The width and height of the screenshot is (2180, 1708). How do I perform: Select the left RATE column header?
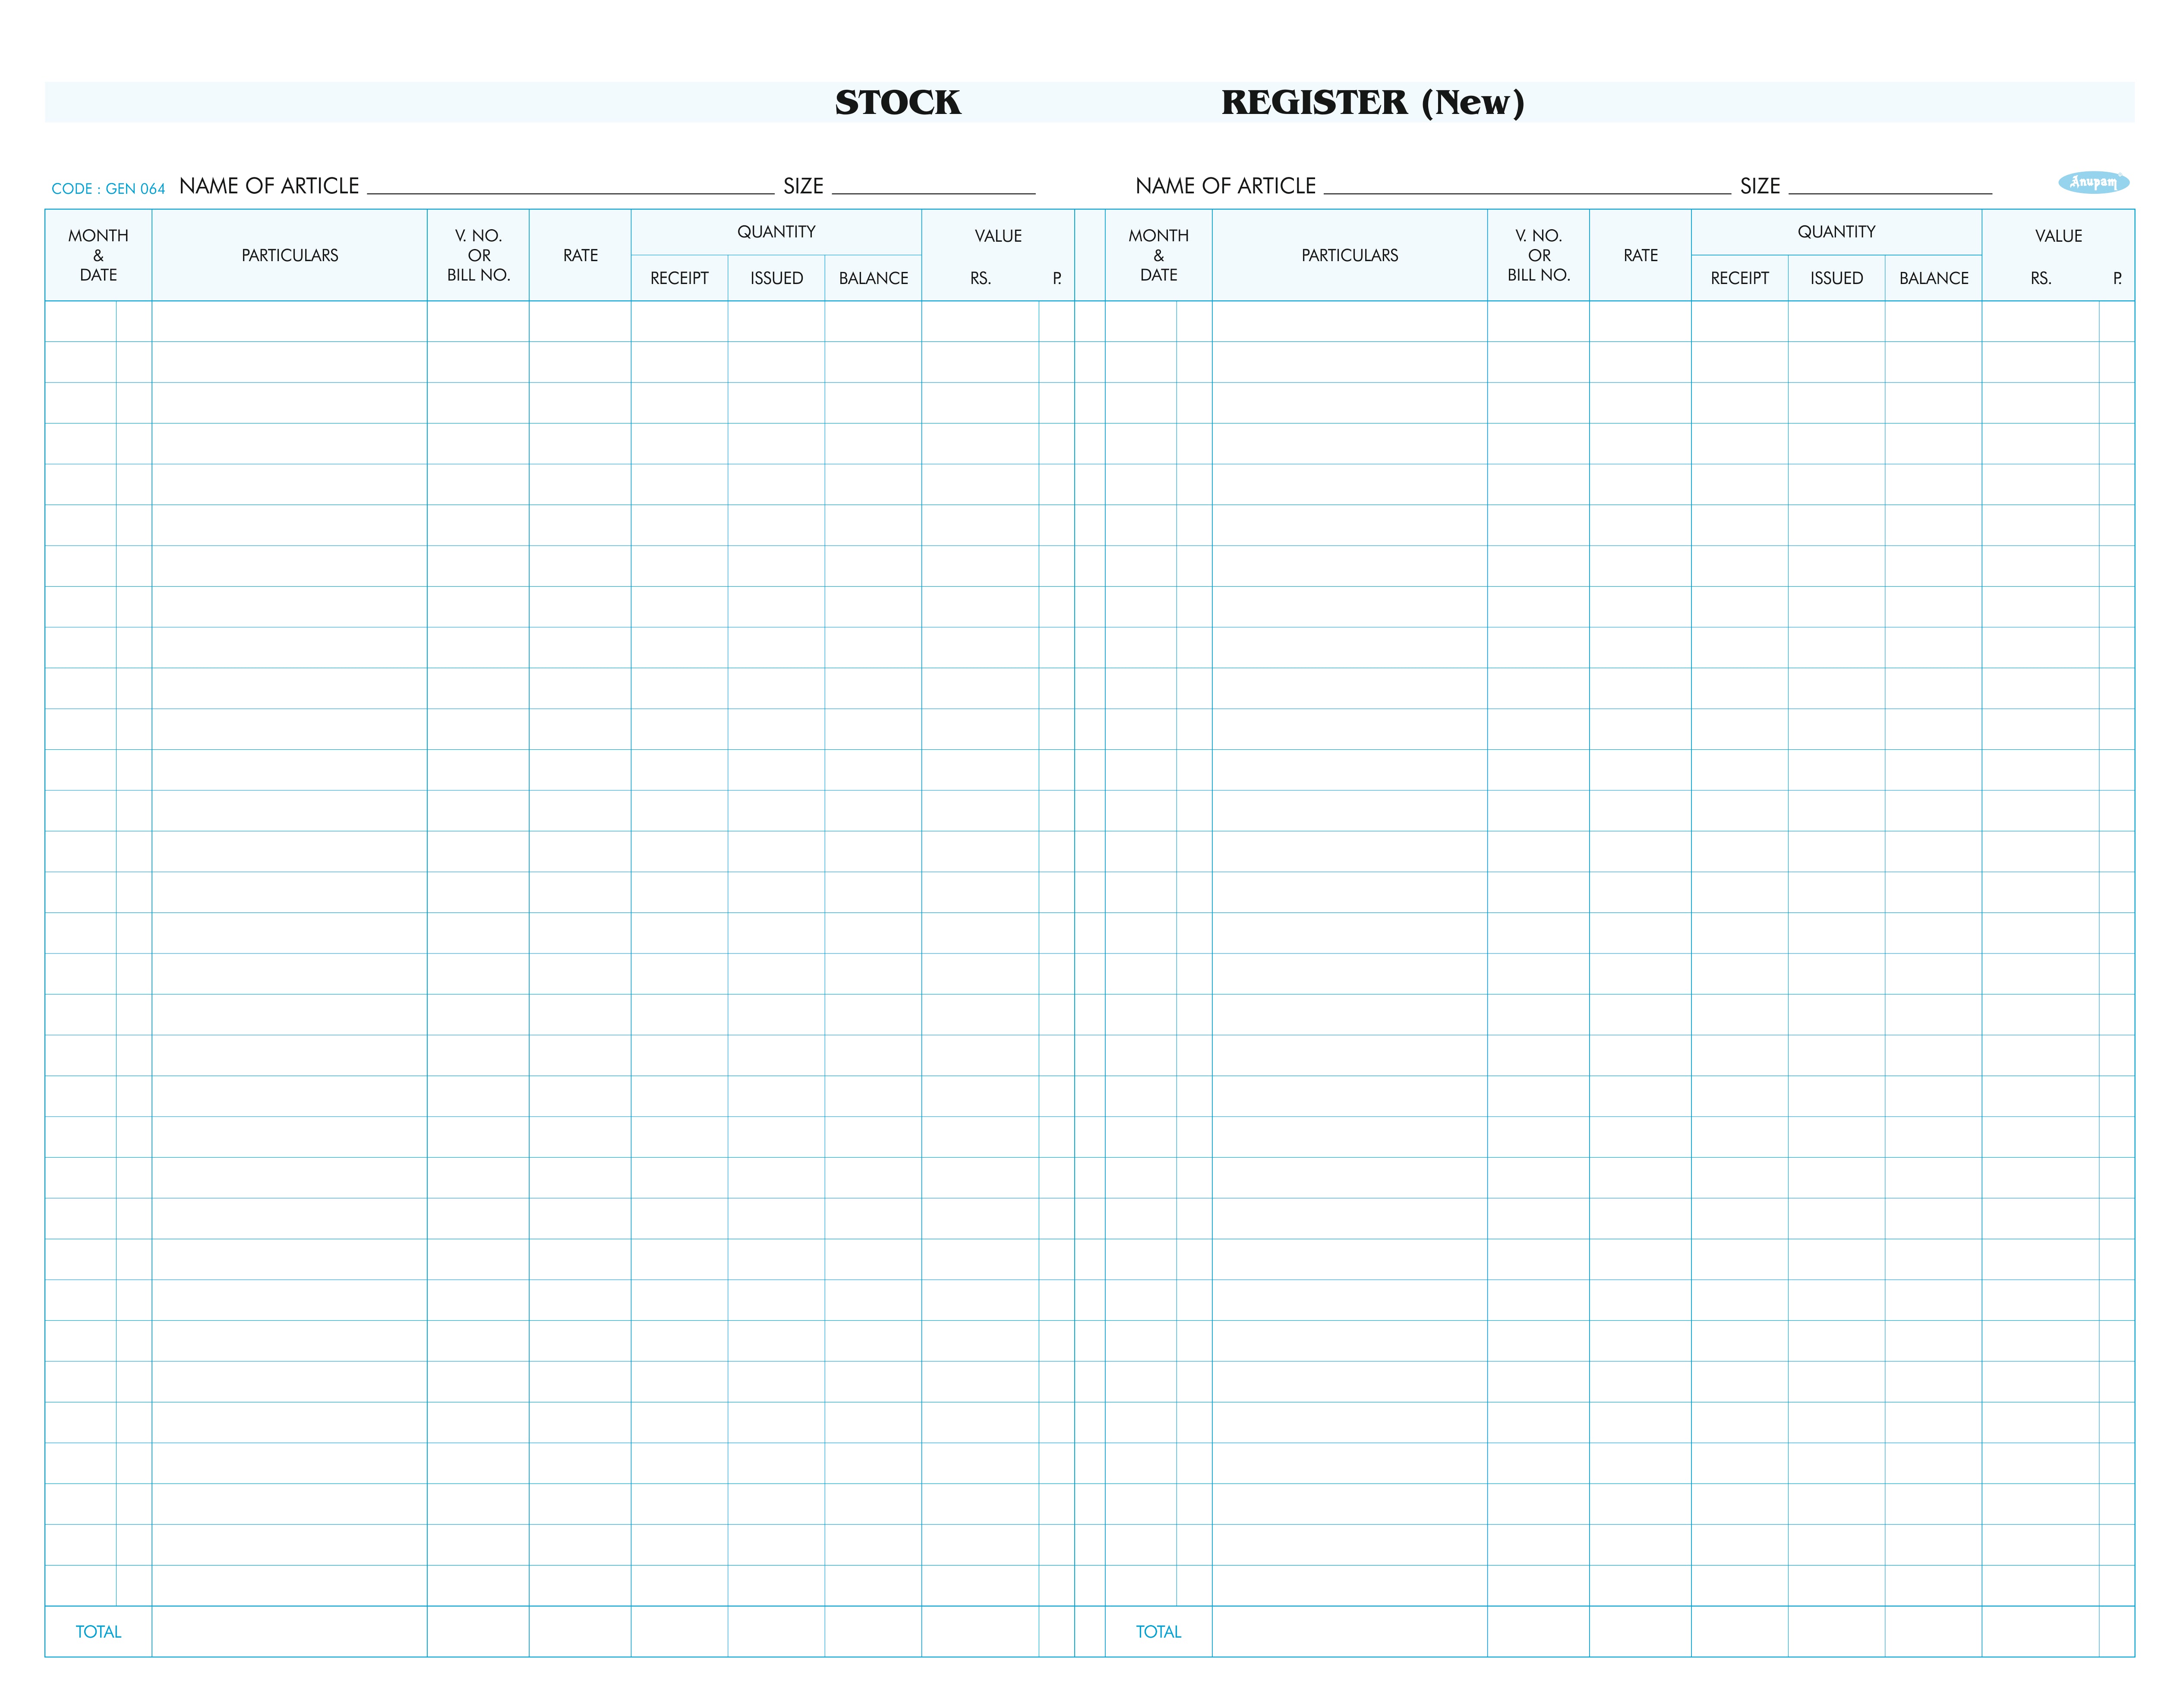(x=580, y=255)
